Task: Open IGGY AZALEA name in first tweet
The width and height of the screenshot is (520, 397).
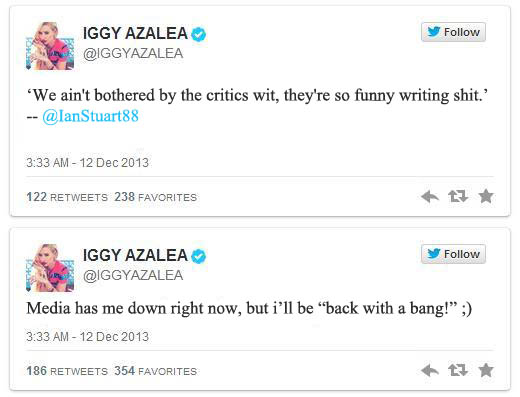Action: pyautogui.click(x=135, y=33)
